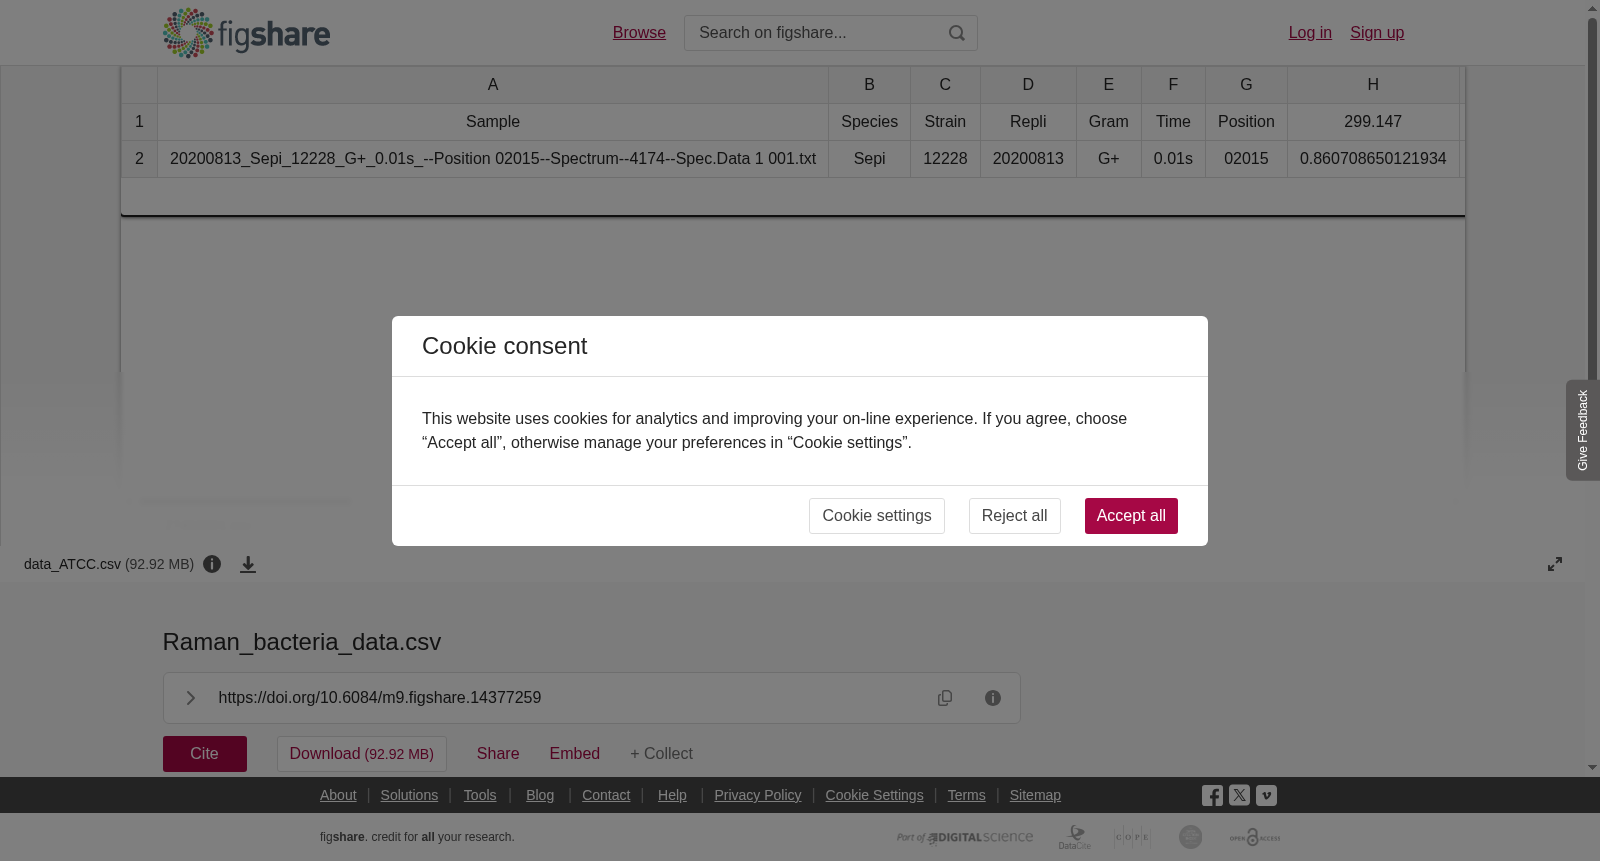Expand the DOI citation chevron
Viewport: 1600px width, 861px height.
(191, 698)
